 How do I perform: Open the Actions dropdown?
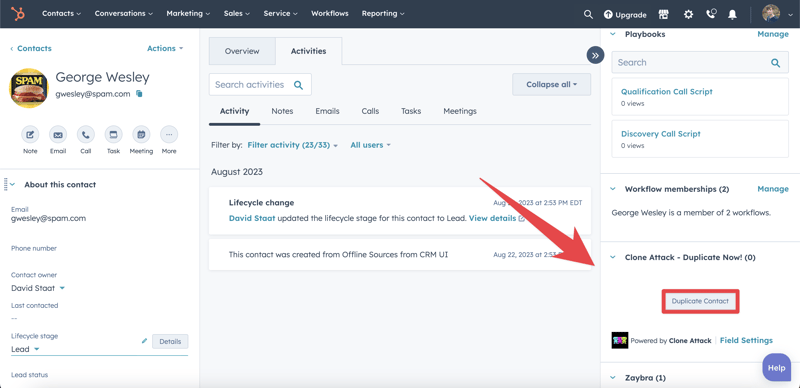(165, 48)
